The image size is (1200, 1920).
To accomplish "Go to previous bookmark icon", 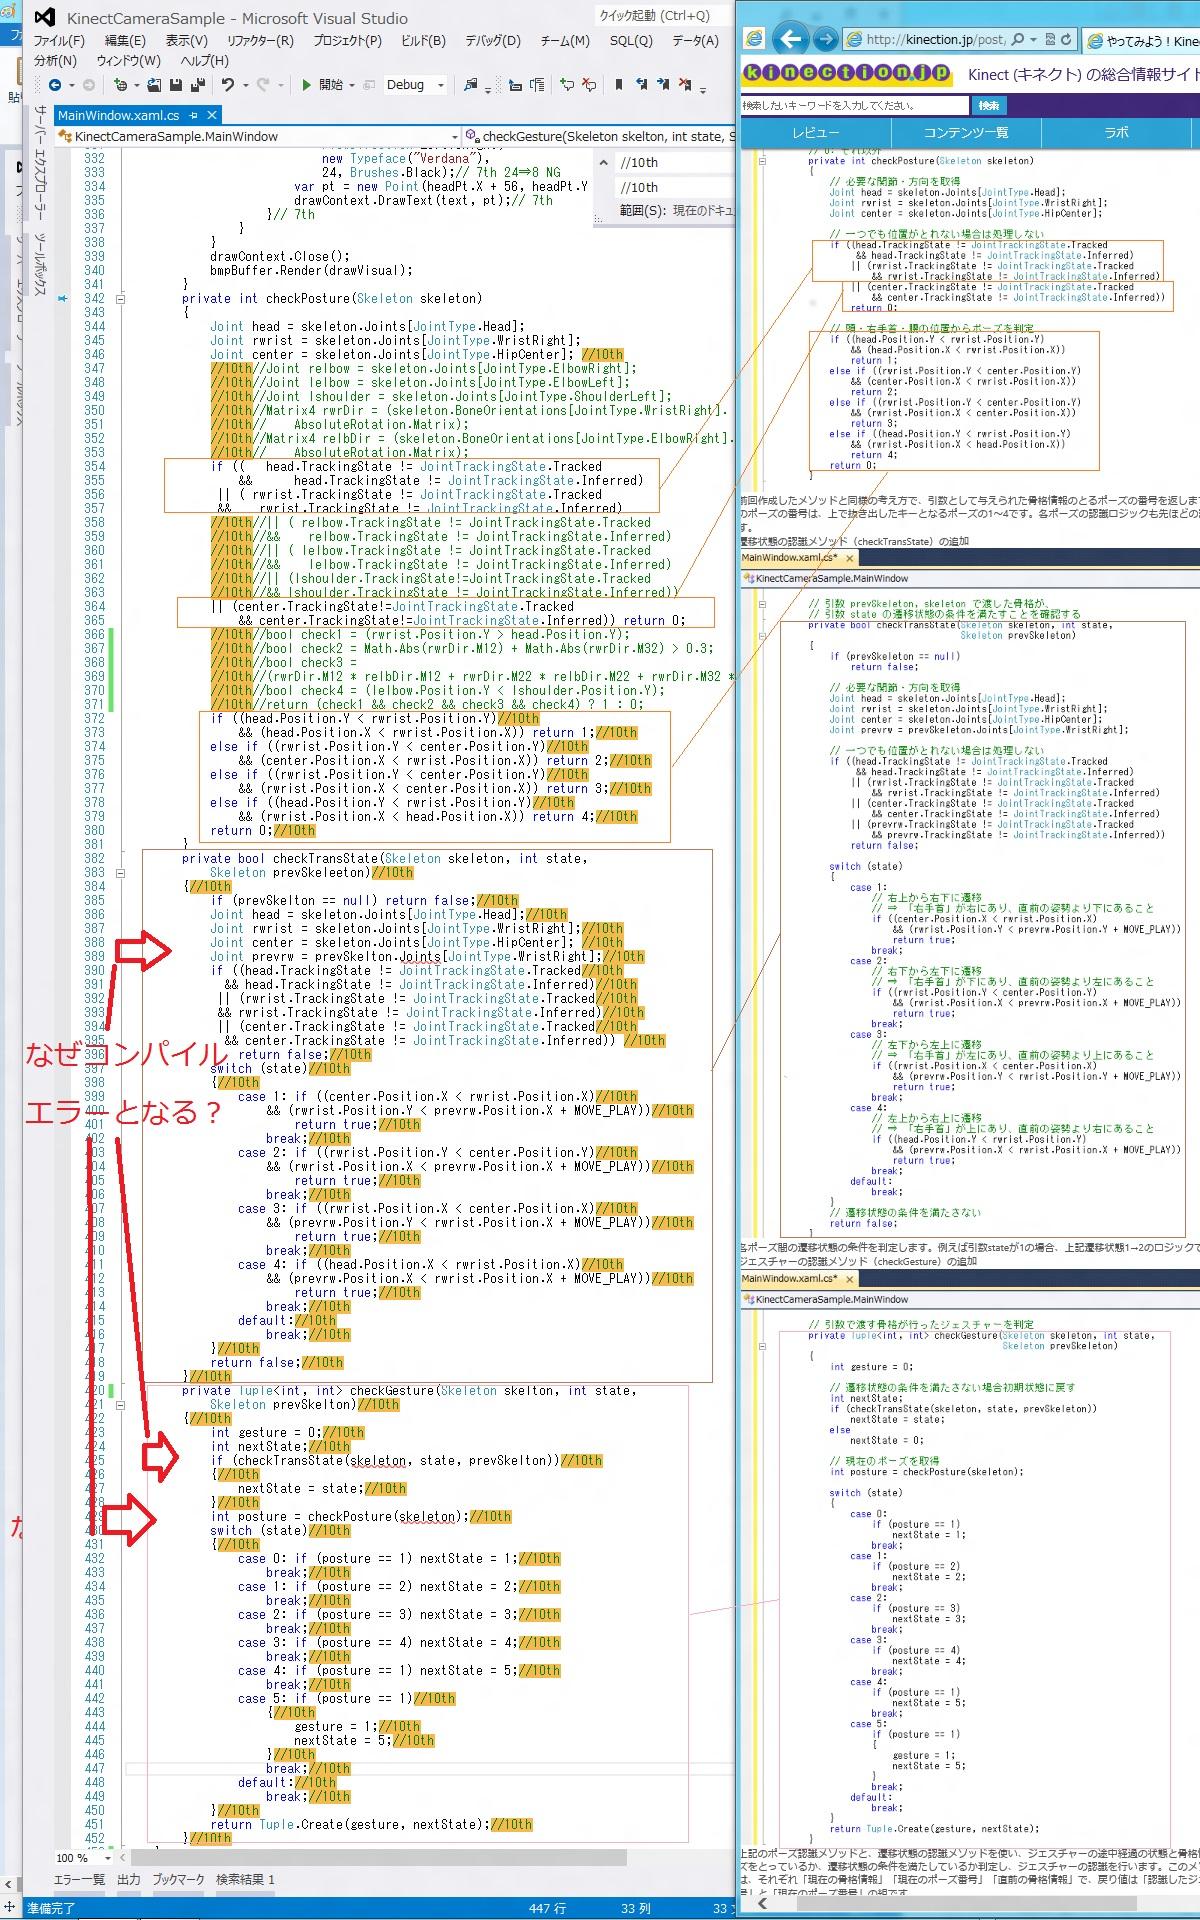I will tap(641, 85).
